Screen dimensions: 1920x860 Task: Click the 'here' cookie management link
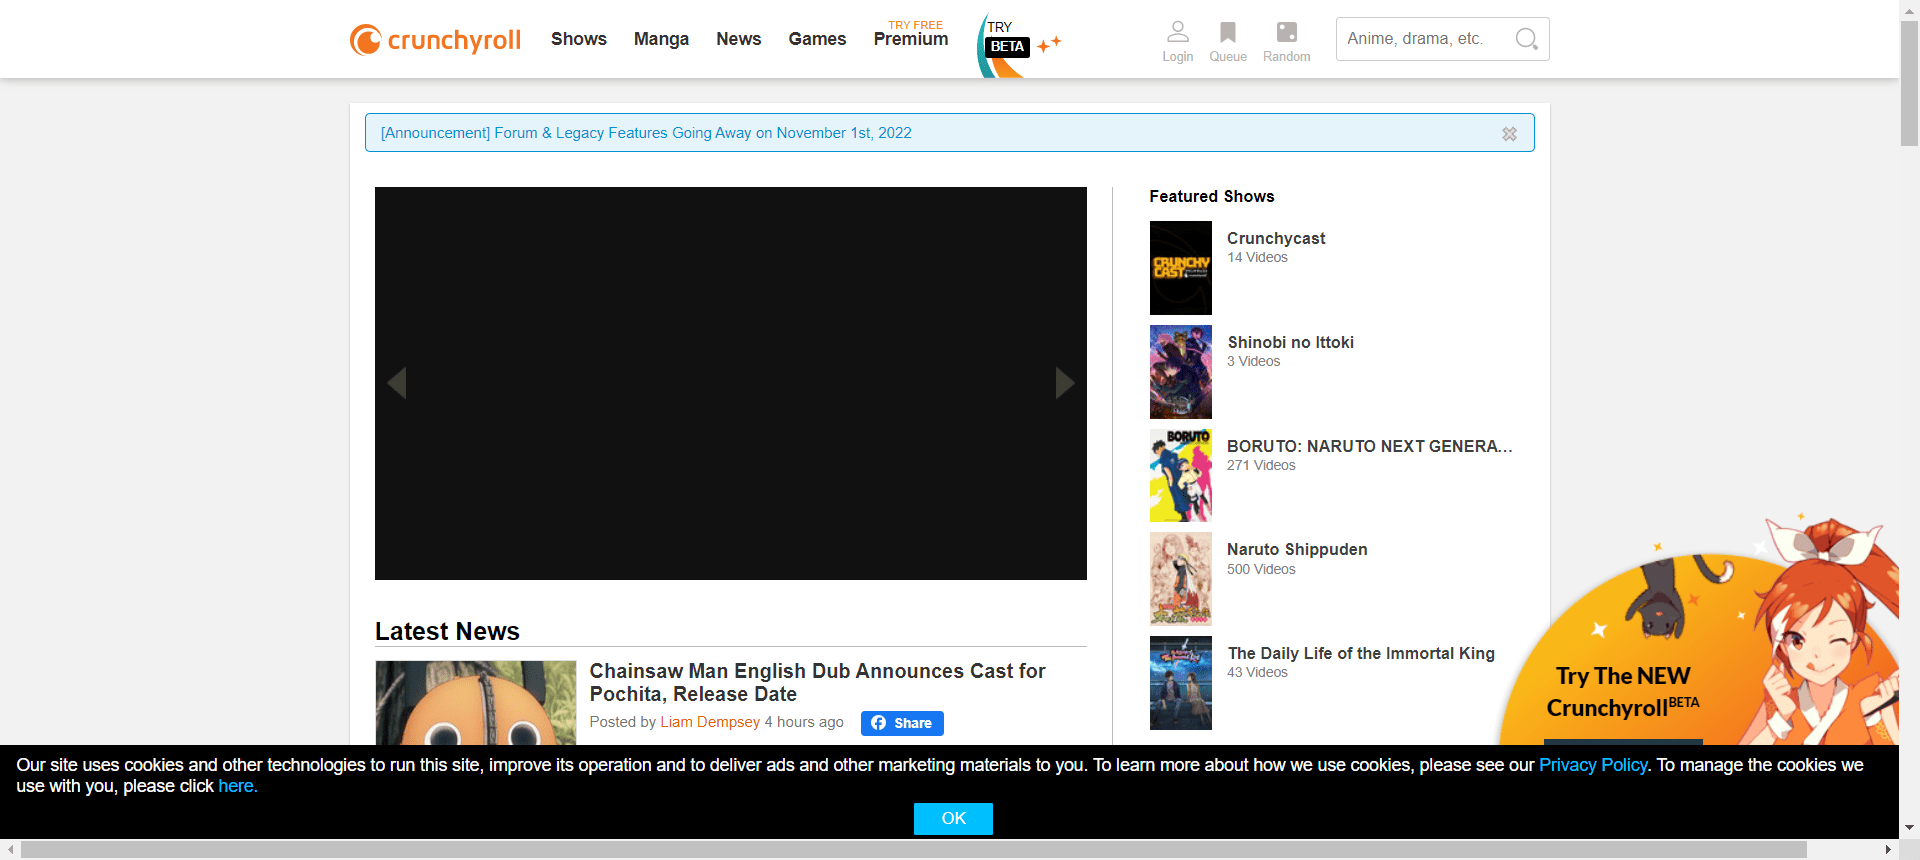click(x=237, y=786)
